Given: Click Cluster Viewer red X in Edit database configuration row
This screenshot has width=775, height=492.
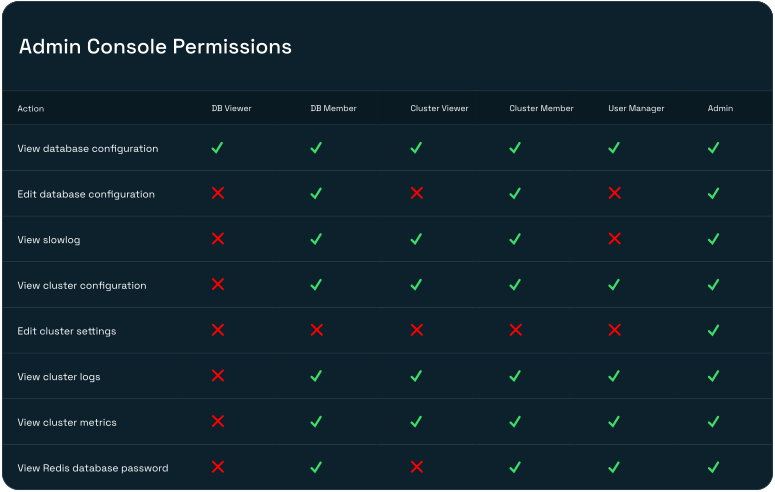Looking at the screenshot, I should pos(416,193).
